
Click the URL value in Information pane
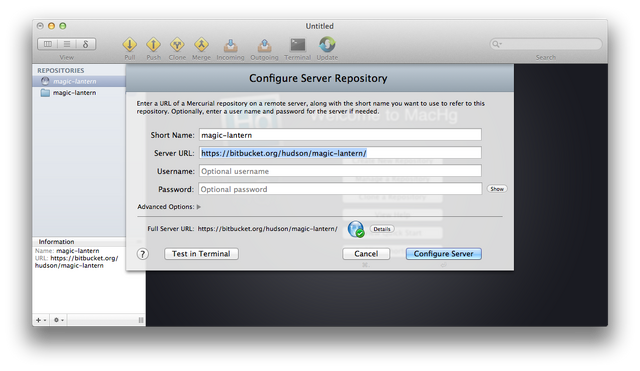click(77, 262)
